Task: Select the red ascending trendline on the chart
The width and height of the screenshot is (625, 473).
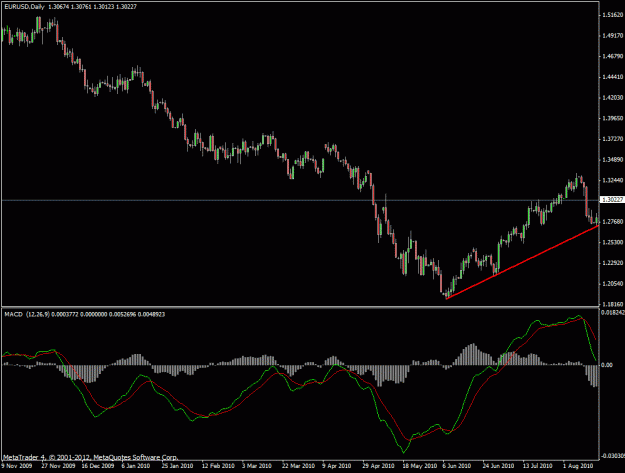Action: (x=522, y=262)
